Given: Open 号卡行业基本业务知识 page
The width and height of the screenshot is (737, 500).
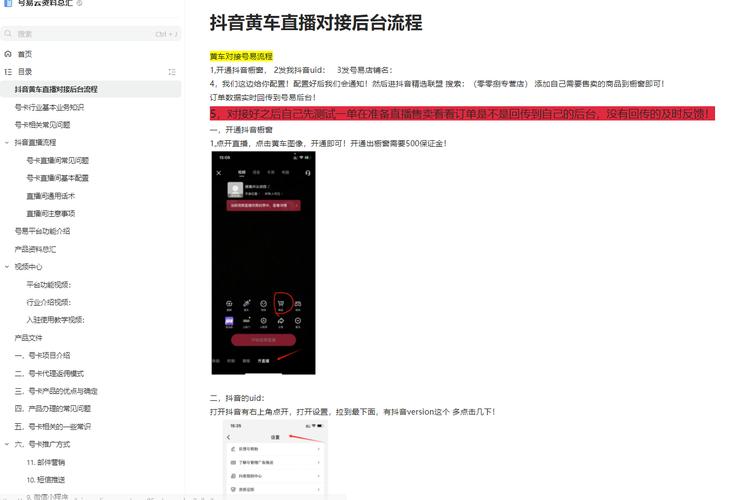Looking at the screenshot, I should tap(49, 107).
